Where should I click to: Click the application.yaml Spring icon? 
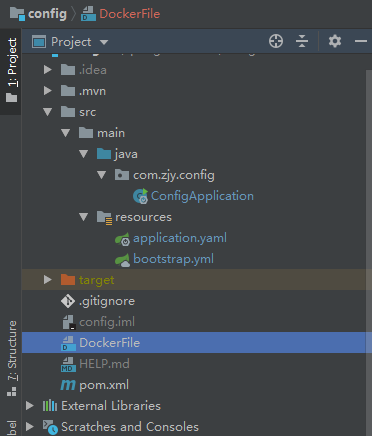click(122, 238)
